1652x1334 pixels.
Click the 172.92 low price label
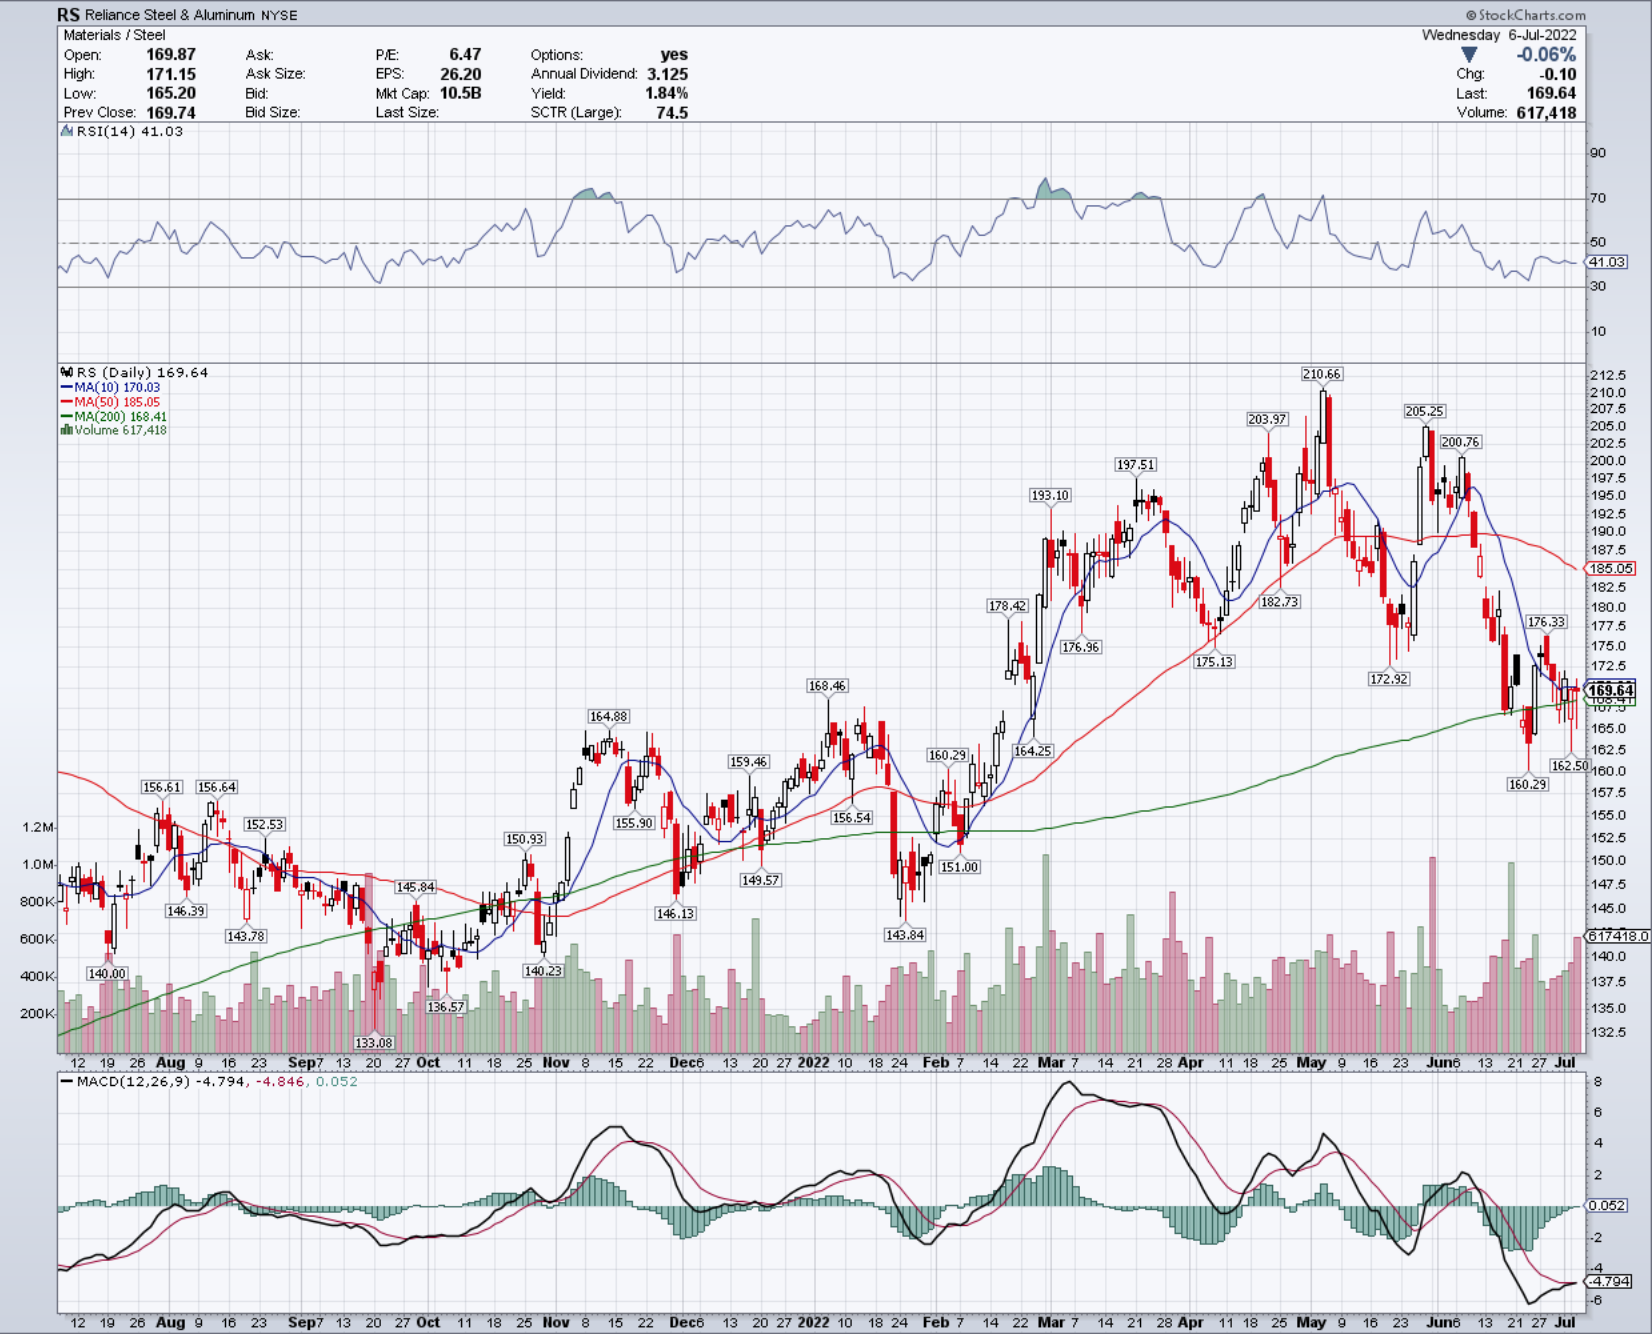click(1389, 679)
